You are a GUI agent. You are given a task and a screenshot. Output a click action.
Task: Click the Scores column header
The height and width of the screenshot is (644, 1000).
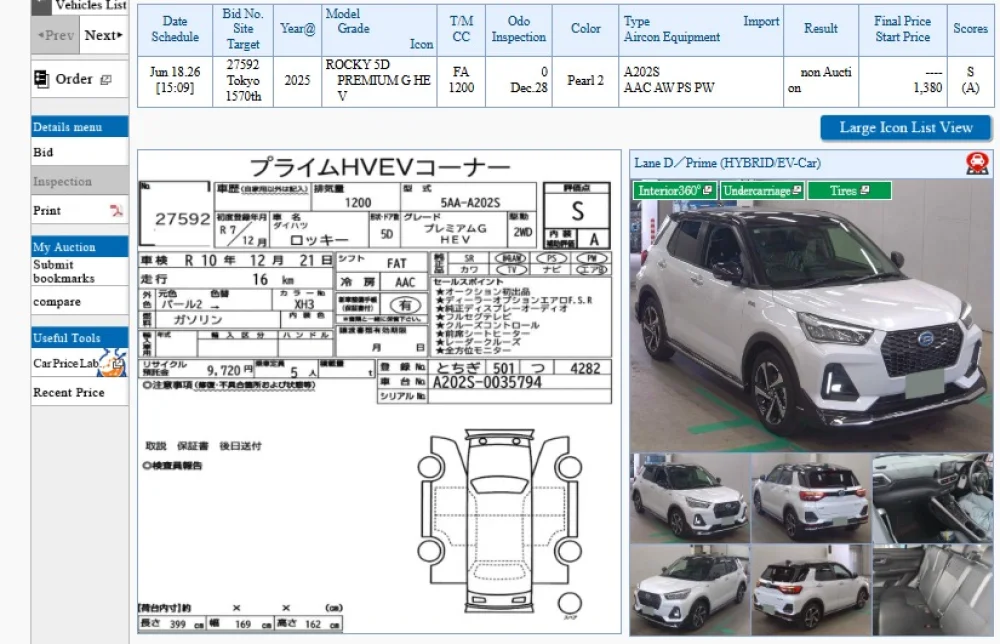click(x=971, y=29)
